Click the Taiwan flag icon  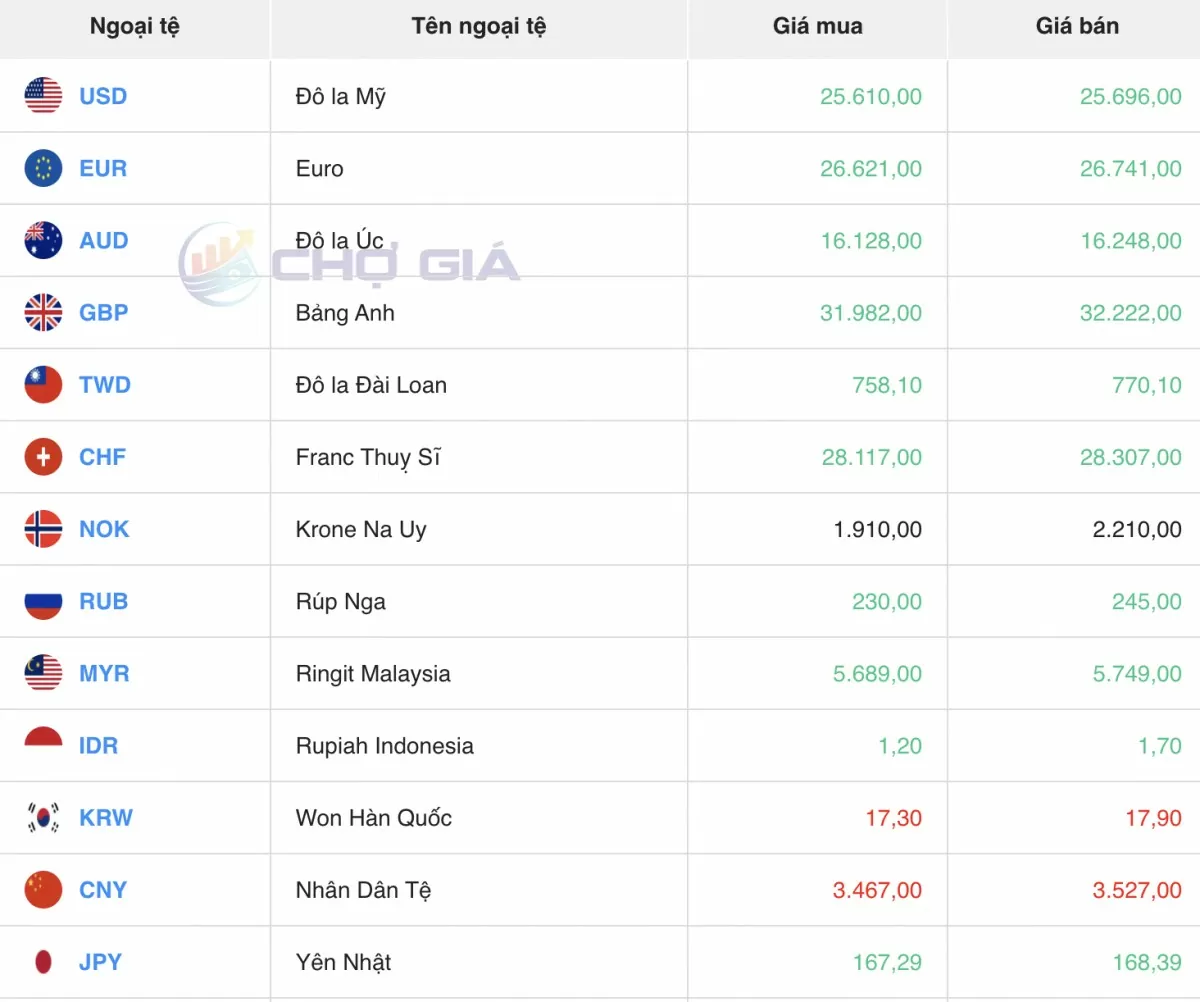click(x=43, y=385)
